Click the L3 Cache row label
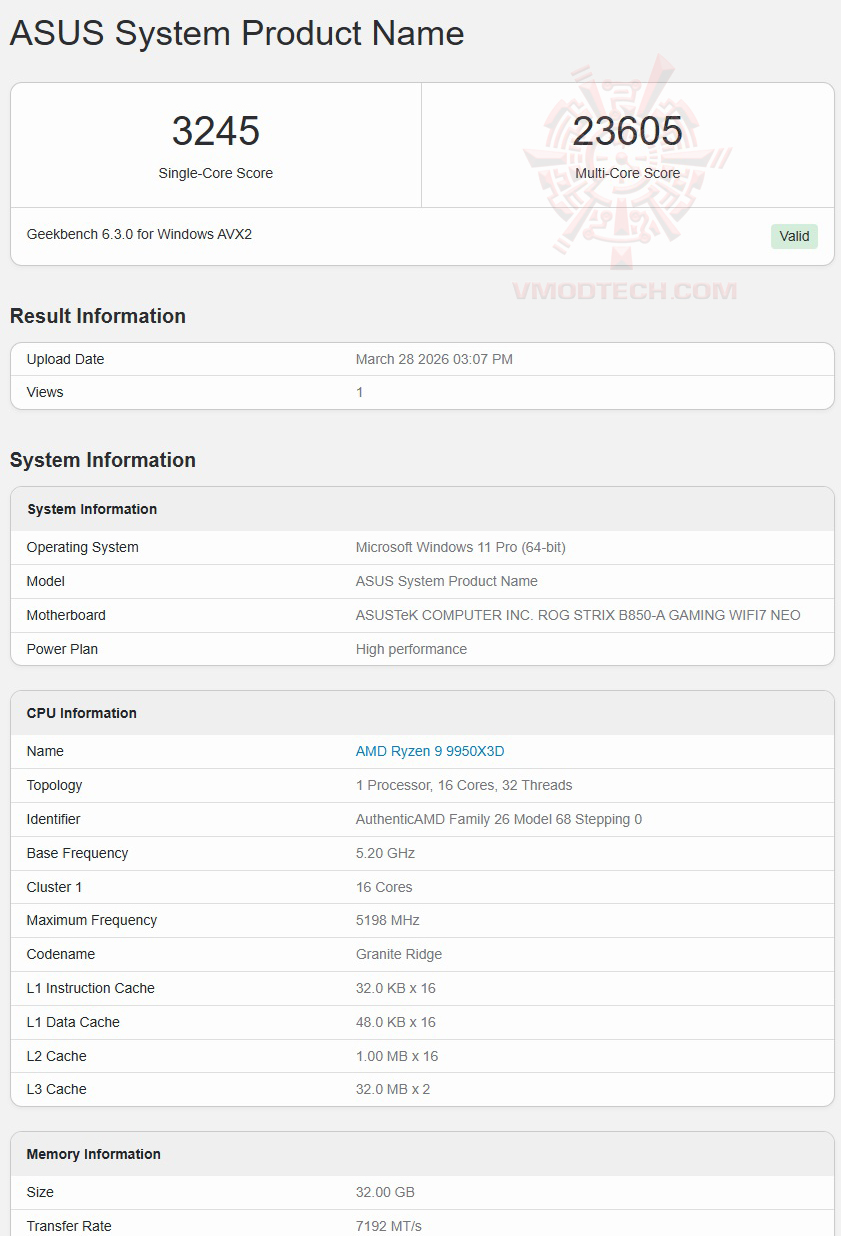The width and height of the screenshot is (841, 1236). (x=57, y=1089)
